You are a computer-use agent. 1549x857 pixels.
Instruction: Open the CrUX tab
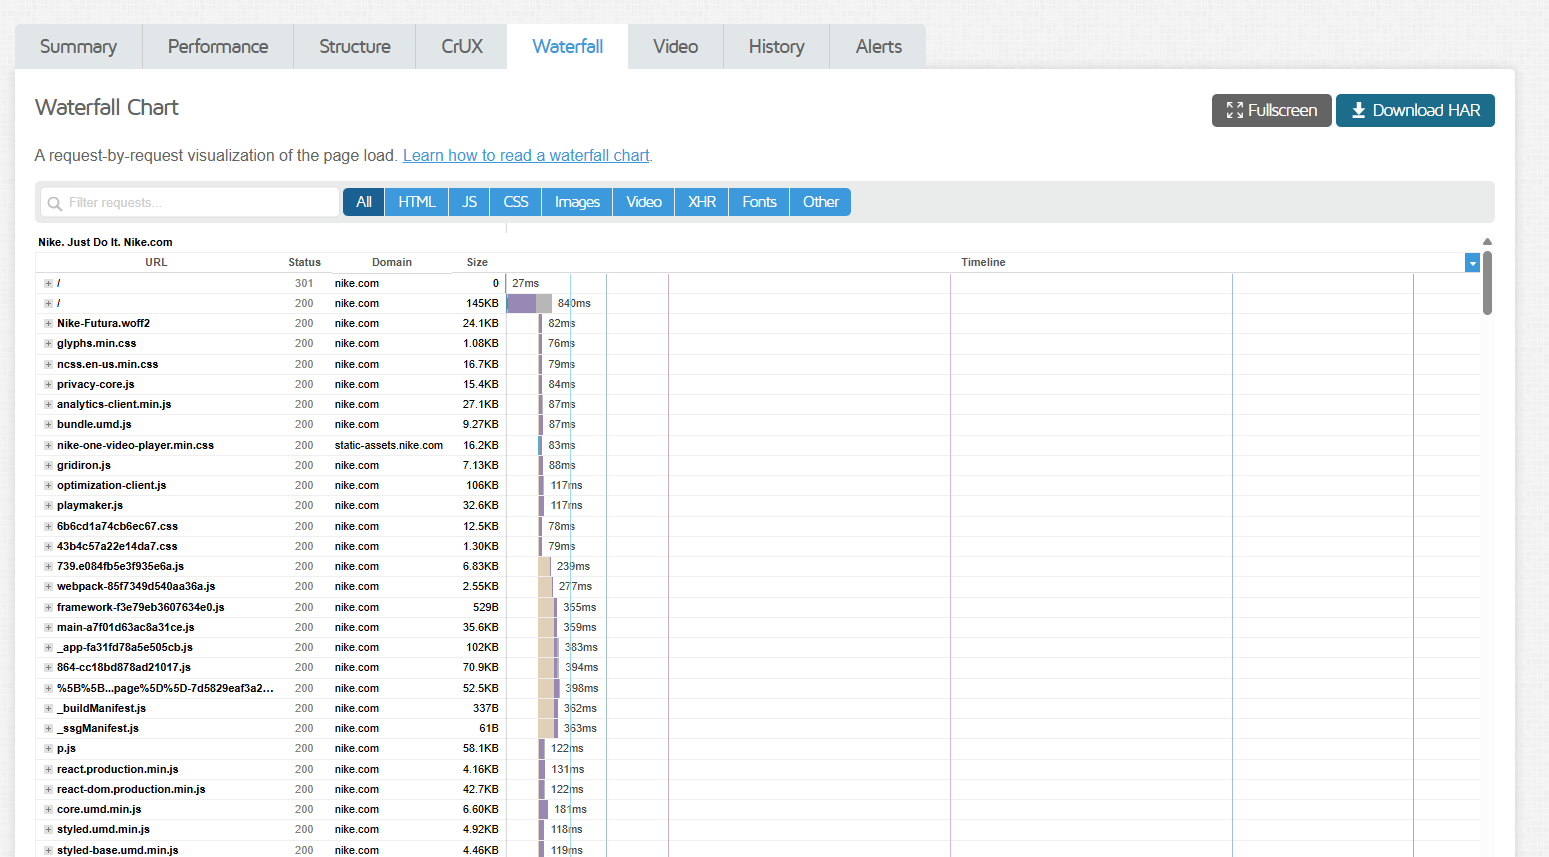point(462,47)
